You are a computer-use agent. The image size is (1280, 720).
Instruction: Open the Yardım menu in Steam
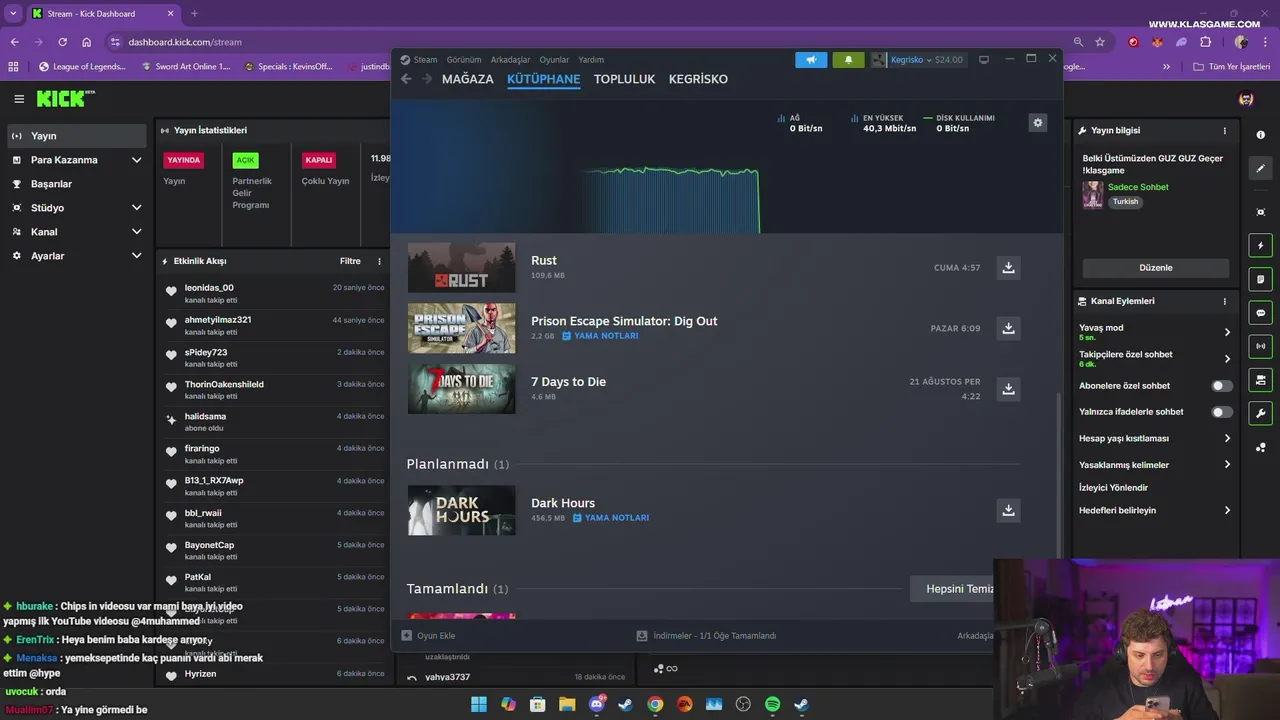click(x=591, y=60)
